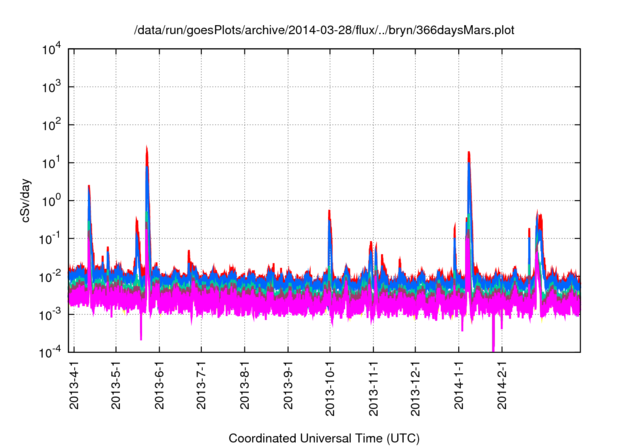
Task: Select the 2013-6-1 date tick label
Action: click(x=160, y=384)
